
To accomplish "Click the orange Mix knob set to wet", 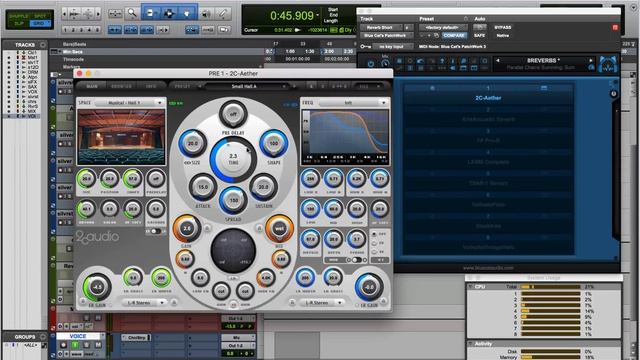I will [x=280, y=229].
